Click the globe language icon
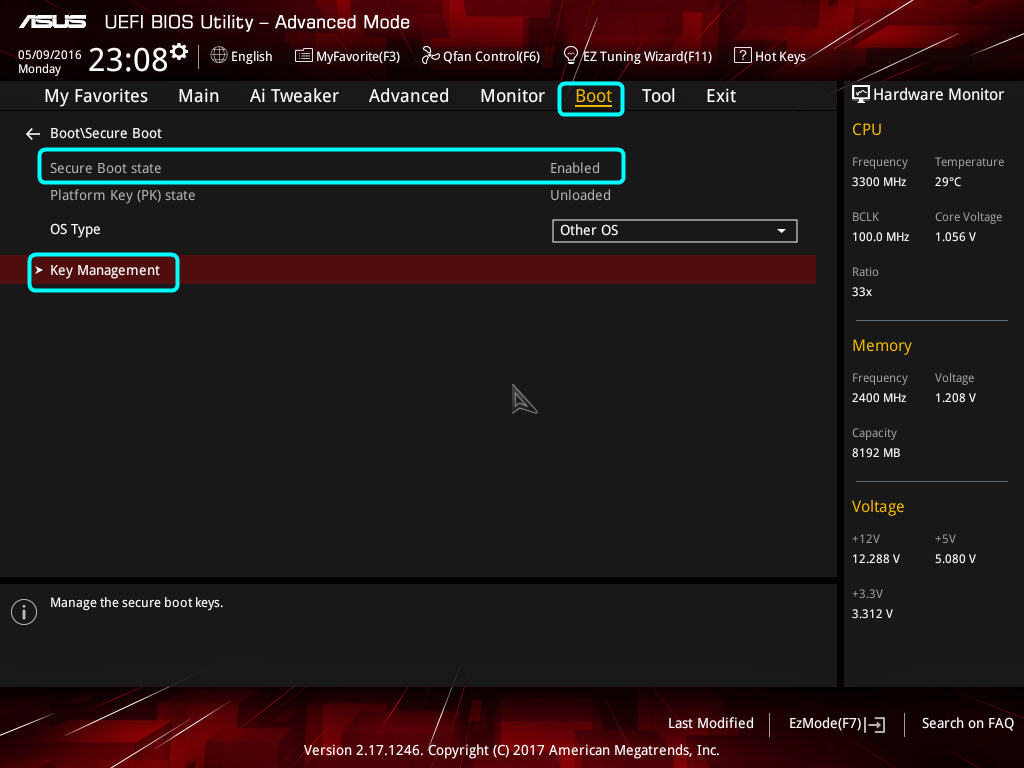This screenshot has height=768, width=1024. [219, 56]
